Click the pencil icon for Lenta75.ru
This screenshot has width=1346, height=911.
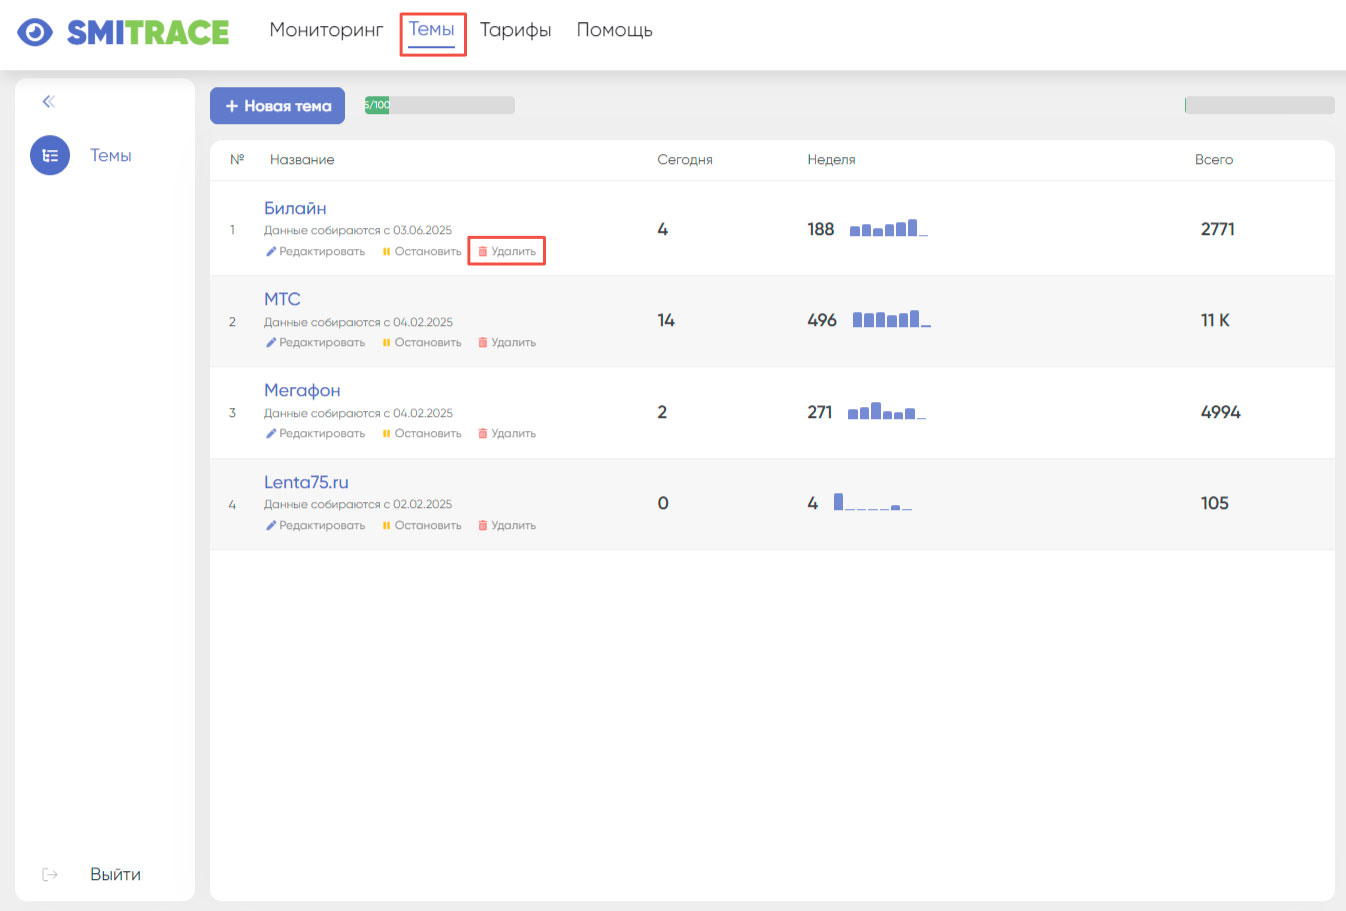point(271,526)
